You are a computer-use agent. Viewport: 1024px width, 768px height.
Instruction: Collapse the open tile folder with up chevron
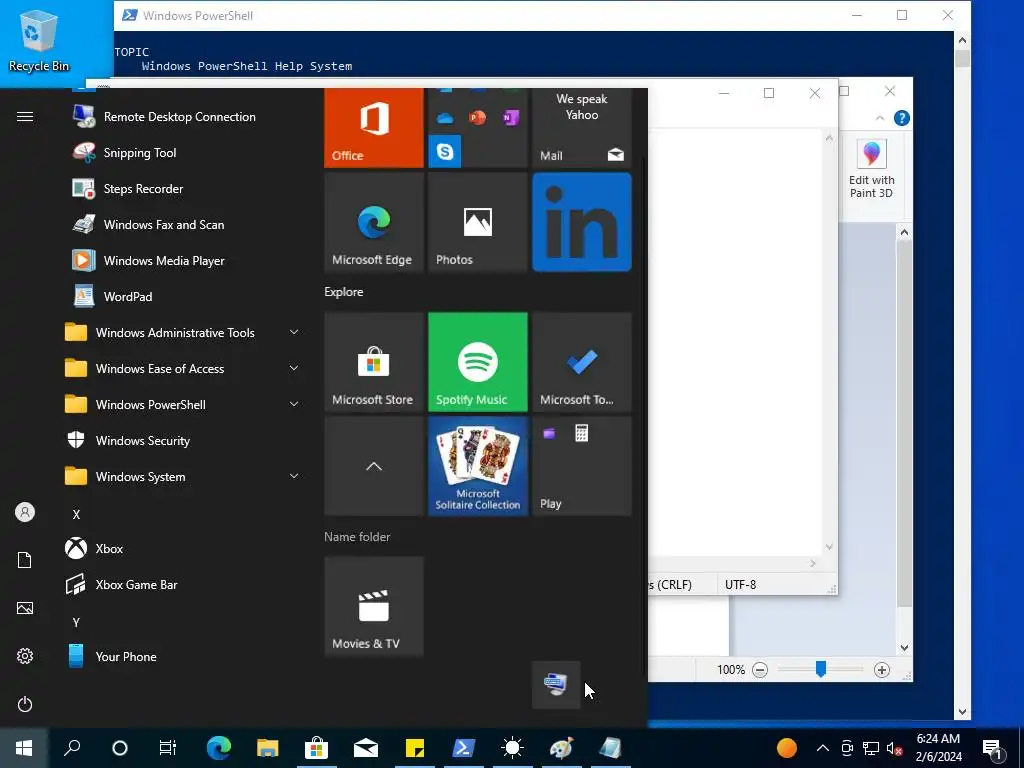[x=374, y=466]
